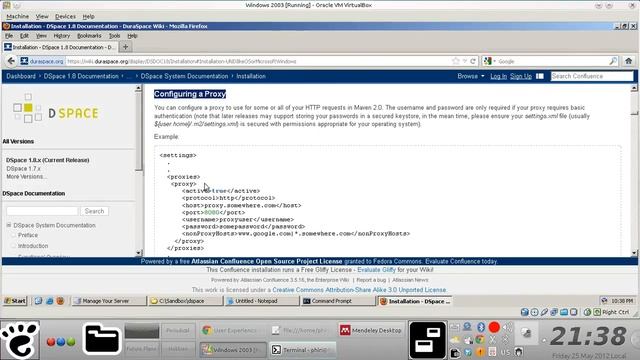
Task: Open the VirtualBox Devices menu
Action: (x=65, y=16)
